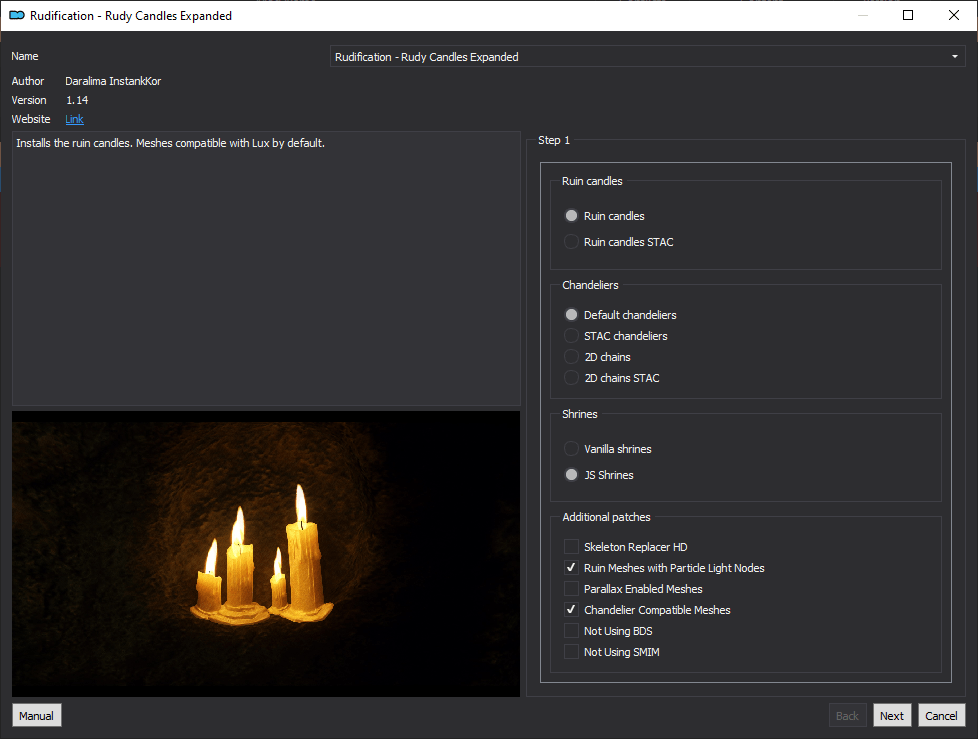Click the Shrines group heading

[579, 414]
